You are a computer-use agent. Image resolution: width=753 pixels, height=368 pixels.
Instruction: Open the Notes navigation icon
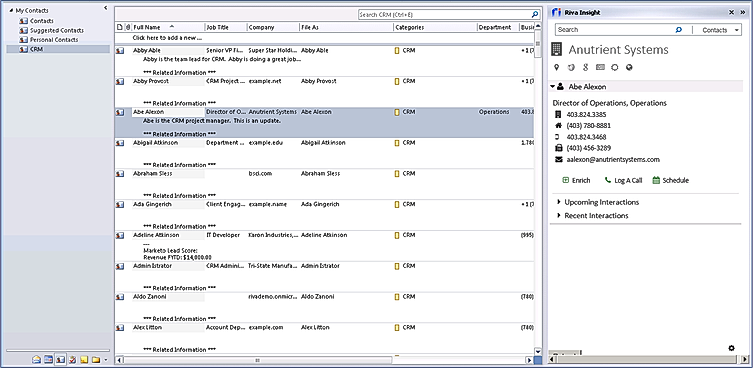pos(84,359)
